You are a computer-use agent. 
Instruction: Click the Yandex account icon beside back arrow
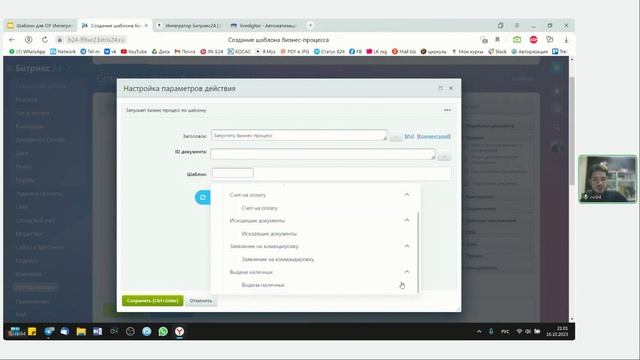pos(29,40)
